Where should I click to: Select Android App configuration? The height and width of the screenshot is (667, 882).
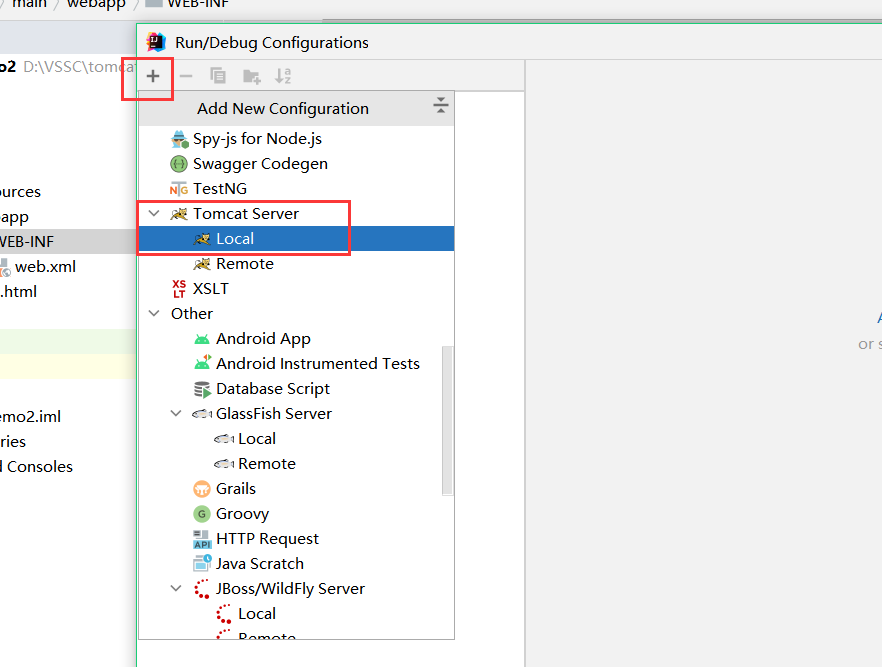click(x=296, y=339)
